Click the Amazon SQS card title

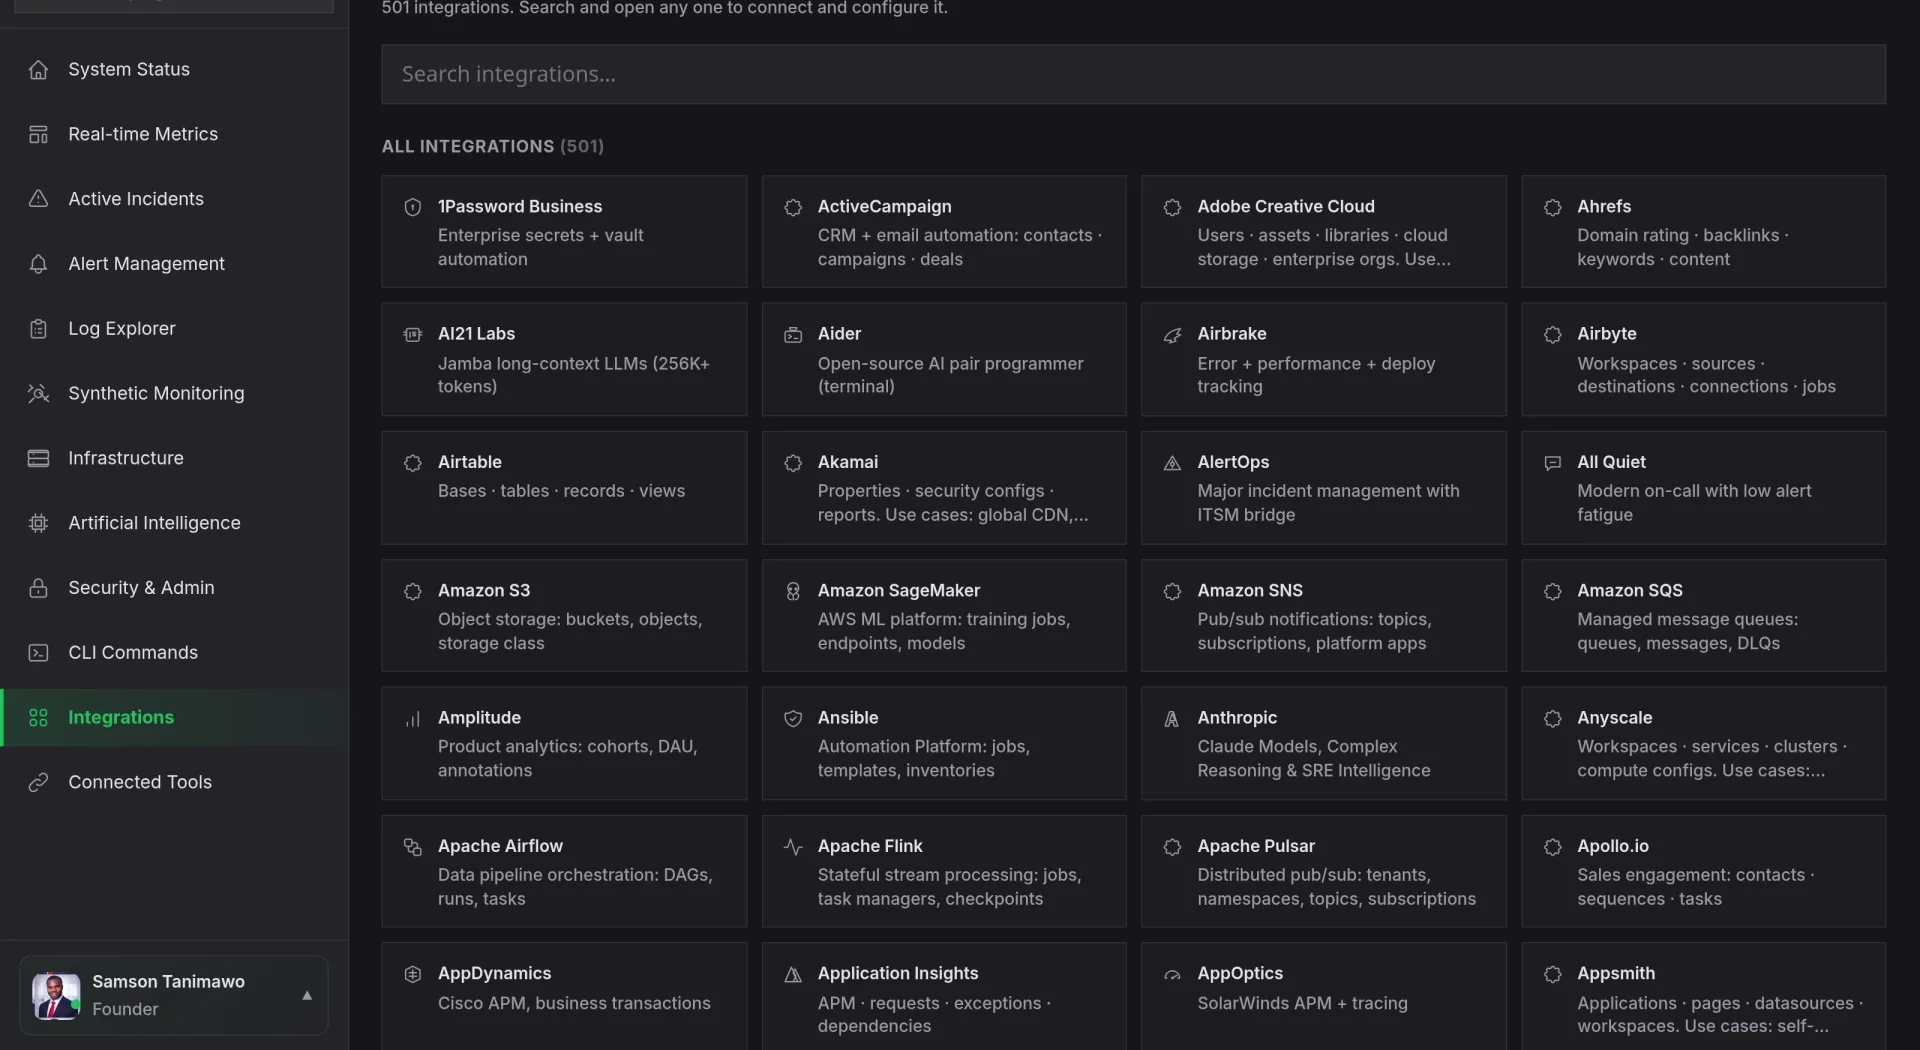(1630, 591)
